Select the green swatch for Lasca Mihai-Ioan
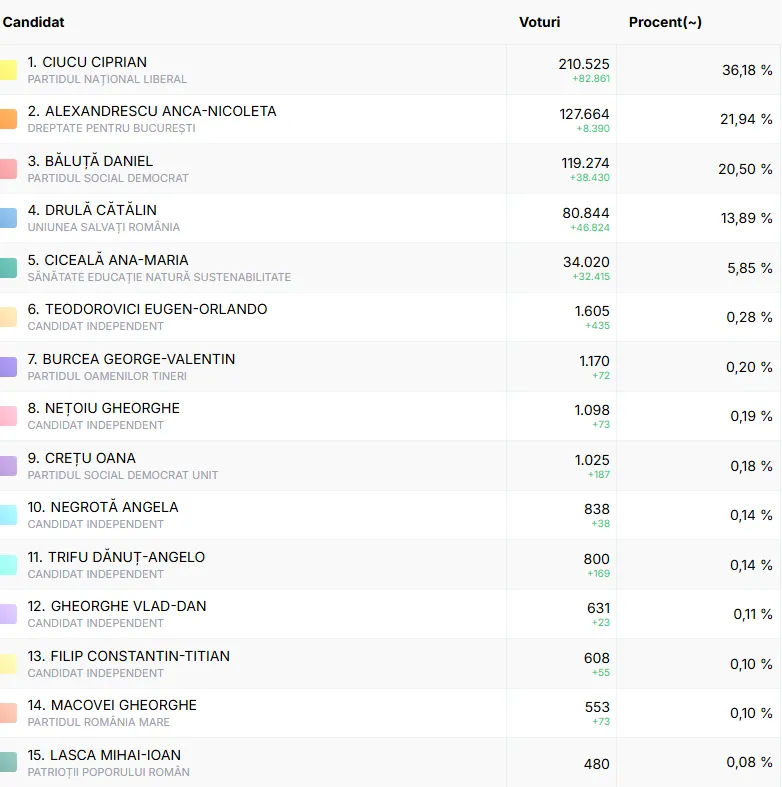Screen dimensions: 782x787 tap(8, 763)
